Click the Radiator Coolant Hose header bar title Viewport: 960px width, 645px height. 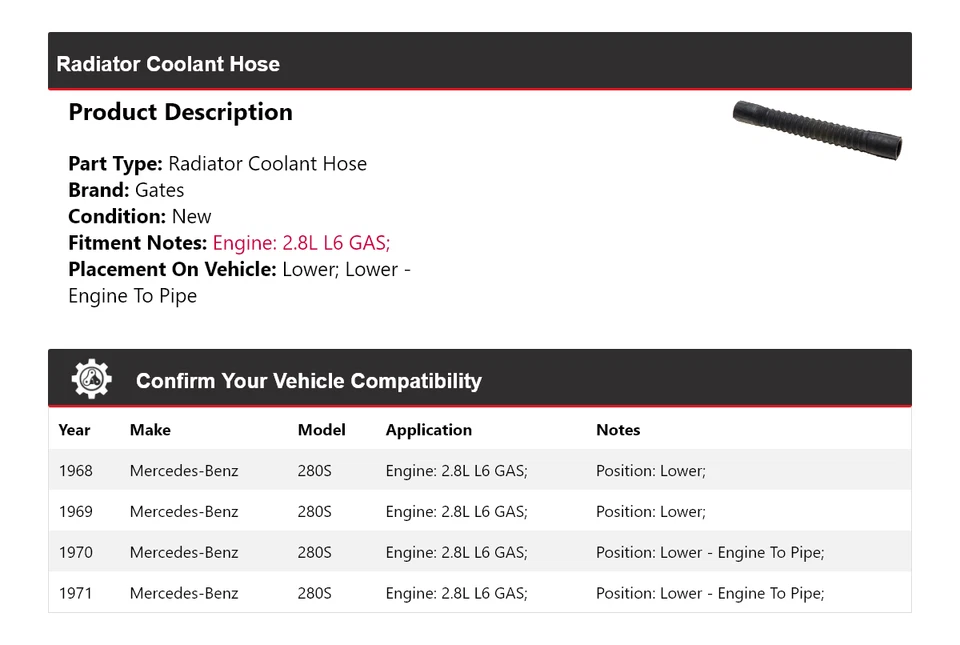coord(168,64)
